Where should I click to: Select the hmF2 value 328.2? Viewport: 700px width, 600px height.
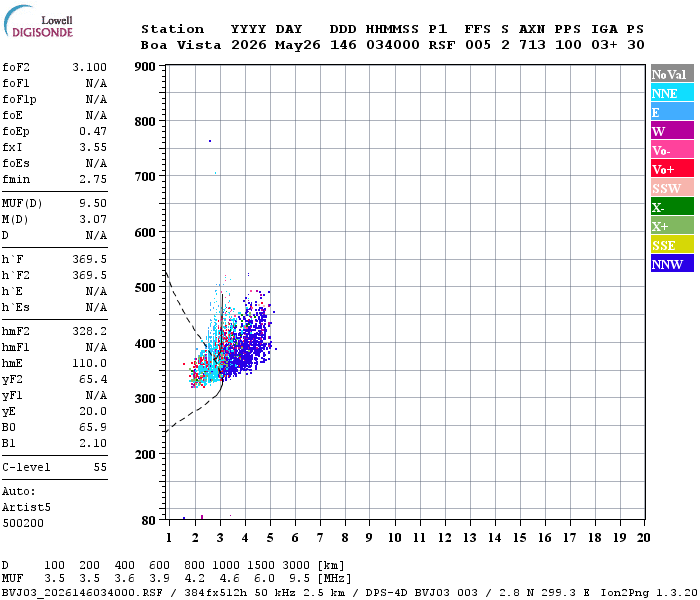(x=89, y=331)
